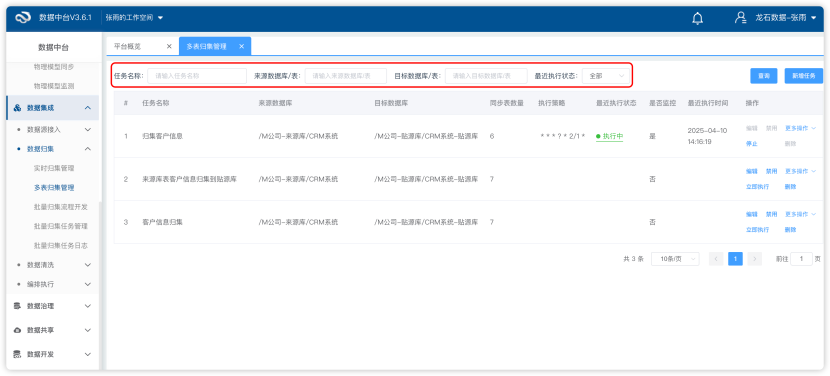This screenshot has width=830, height=376.
Task: Switch to the 多表归集管理 tab
Action: point(206,47)
